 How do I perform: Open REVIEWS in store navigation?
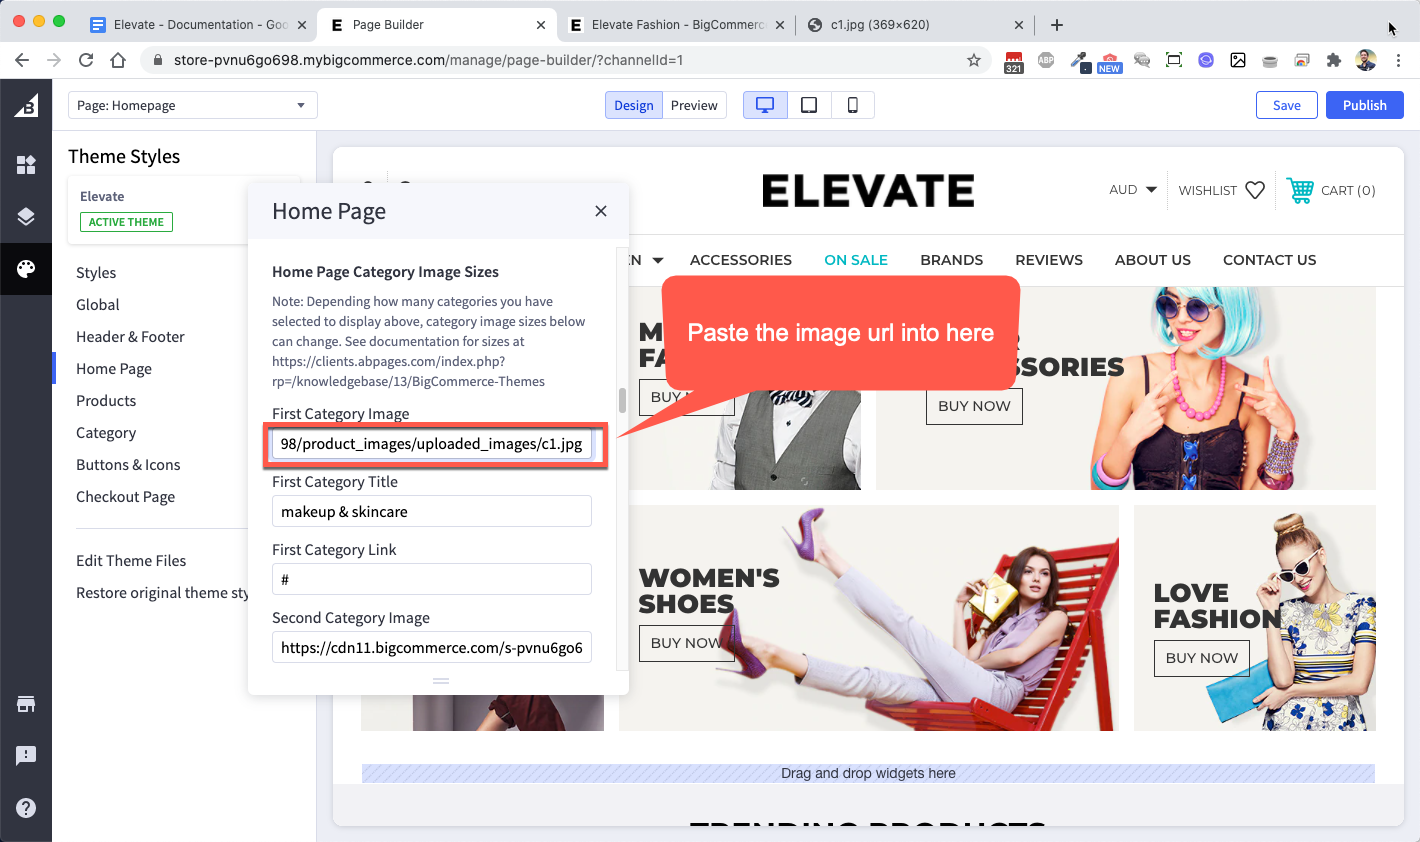coord(1049,260)
